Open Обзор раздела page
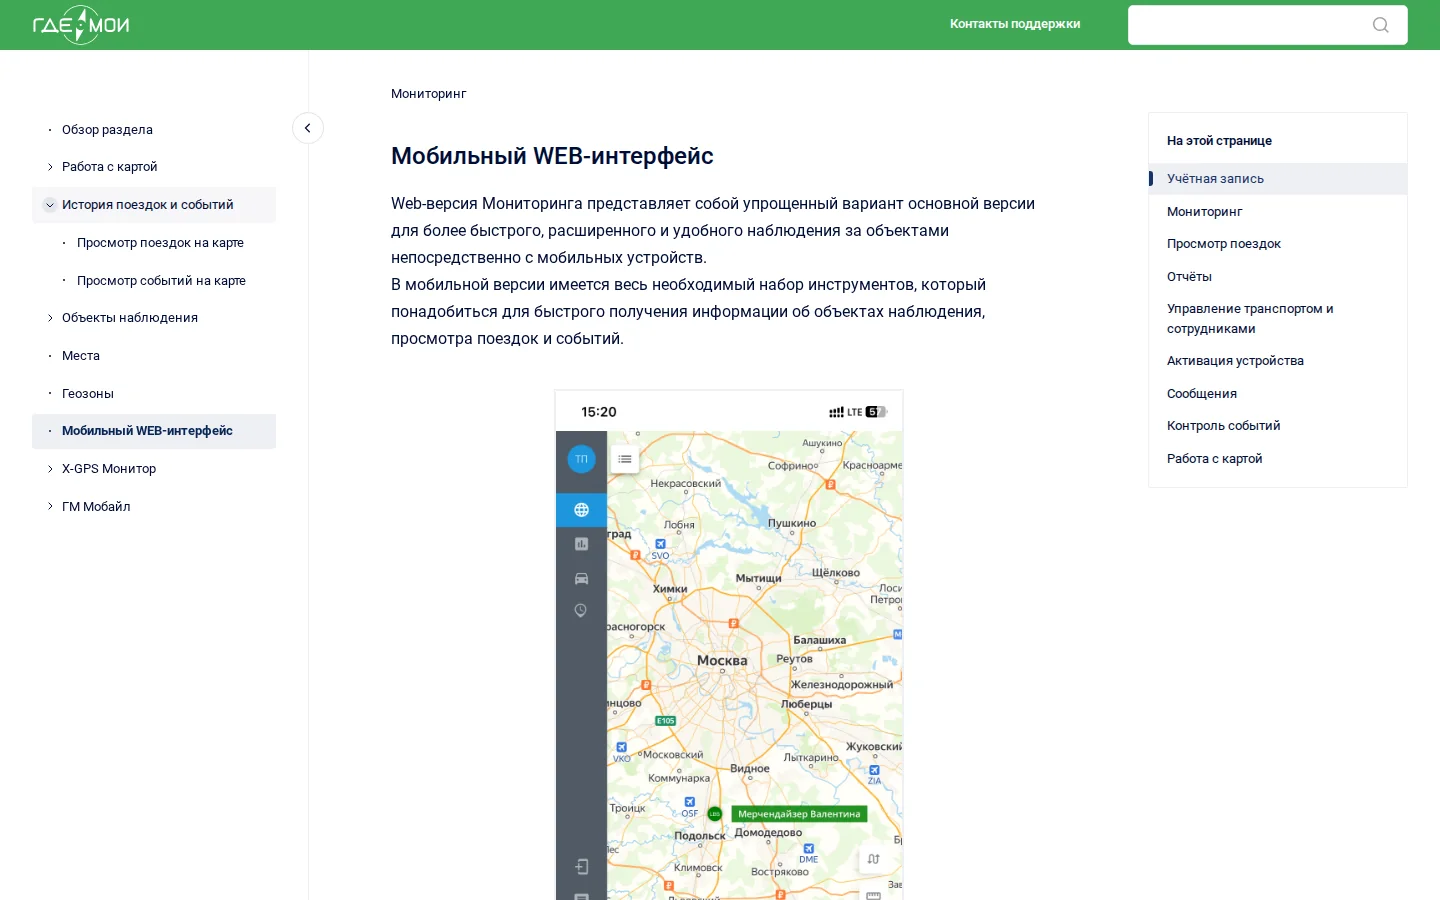Screen dimensions: 1440x900 pyautogui.click(x=107, y=130)
